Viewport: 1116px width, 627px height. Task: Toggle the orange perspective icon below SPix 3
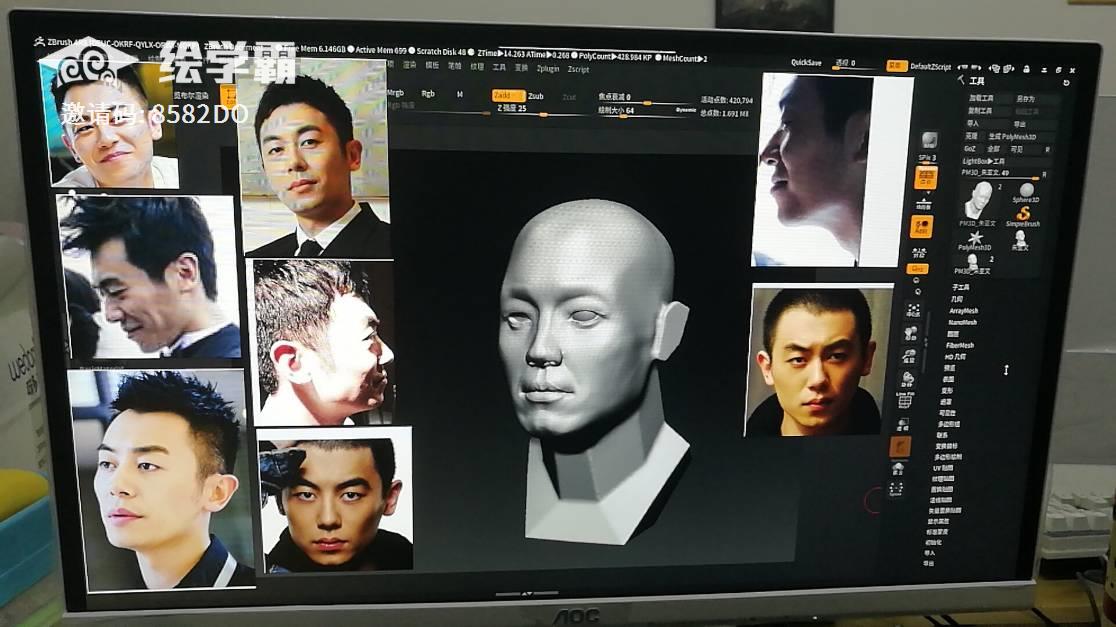[x=927, y=177]
